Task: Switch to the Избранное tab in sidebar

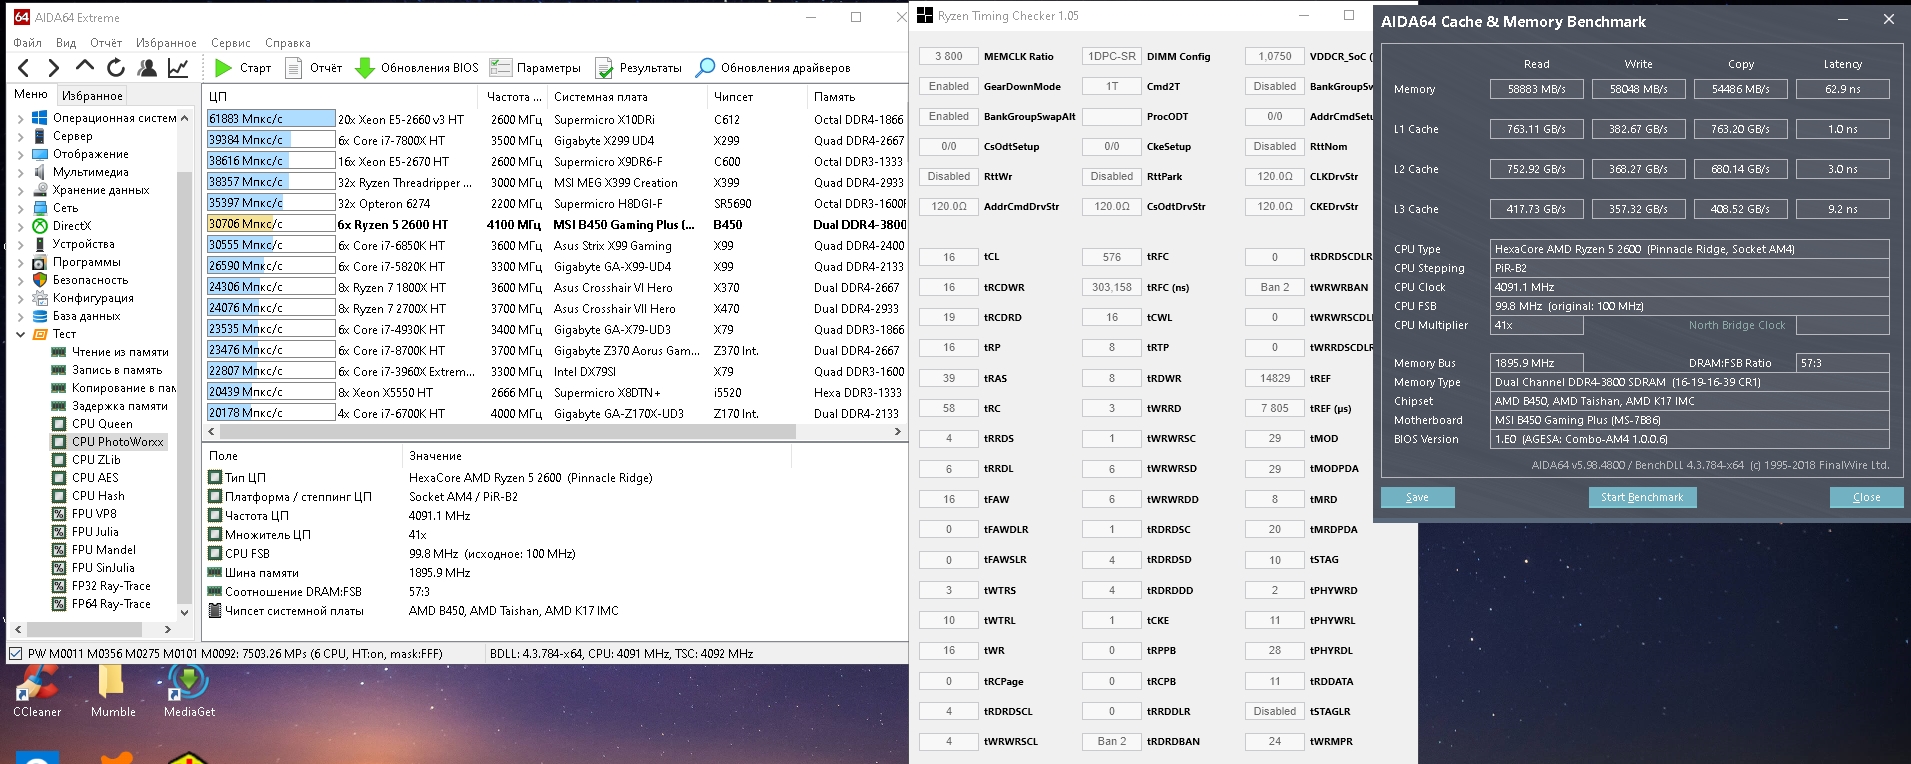Action: coord(92,96)
